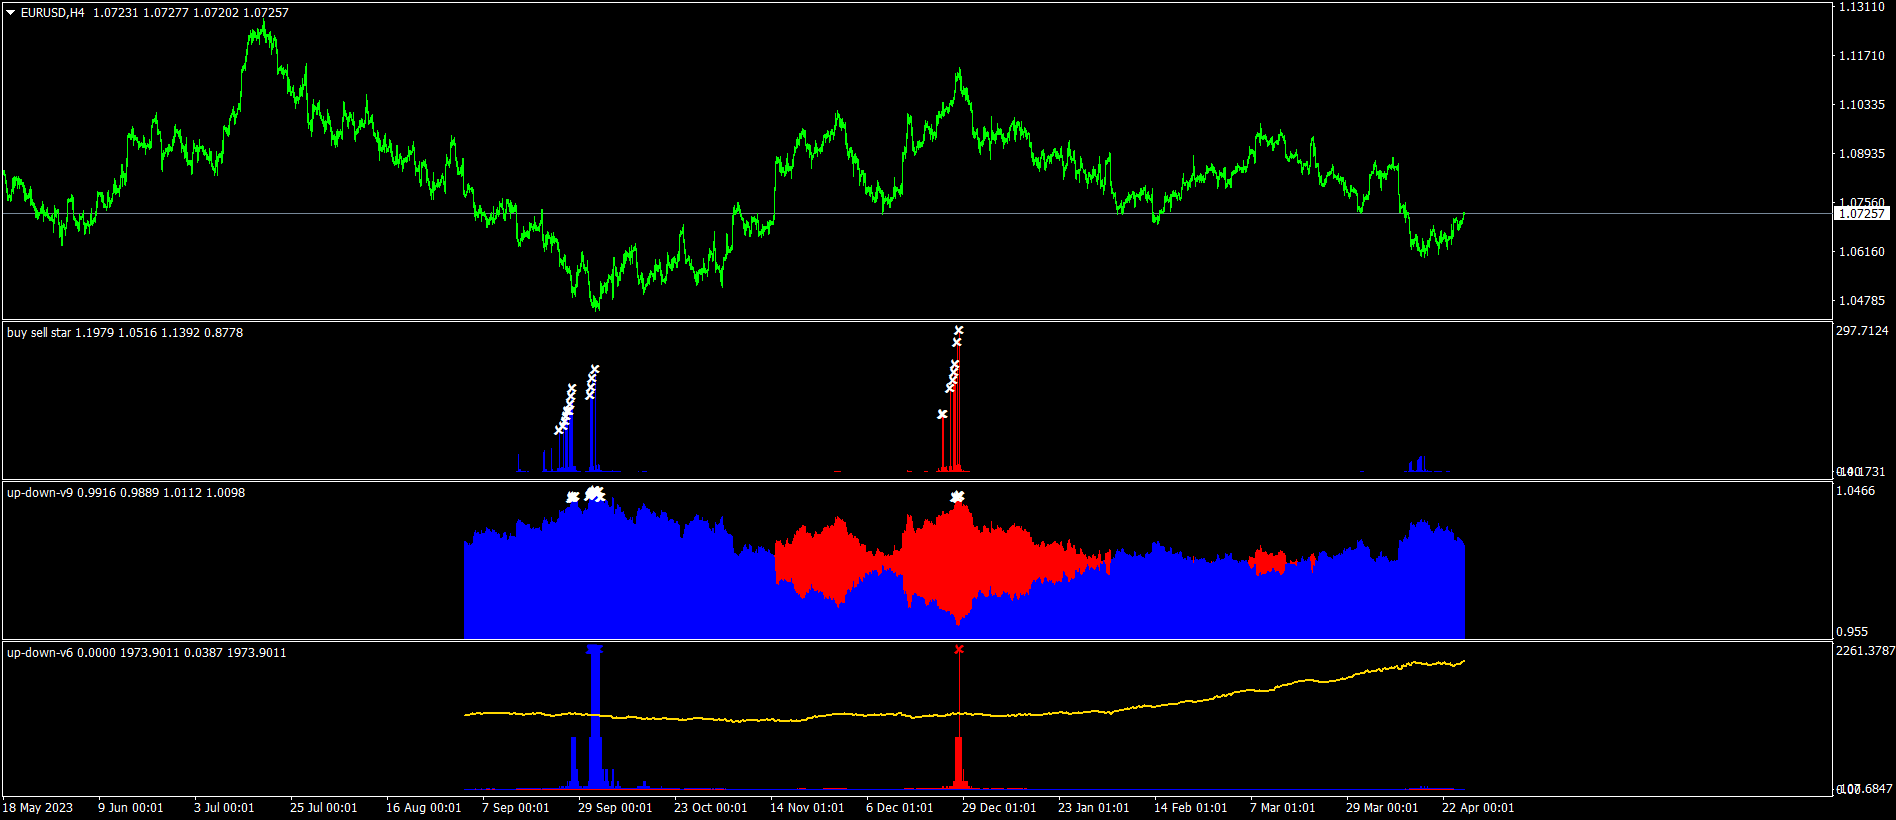The width and height of the screenshot is (1896, 820).
Task: Click the 29 Dec 01:01 date label
Action: pyautogui.click(x=999, y=808)
